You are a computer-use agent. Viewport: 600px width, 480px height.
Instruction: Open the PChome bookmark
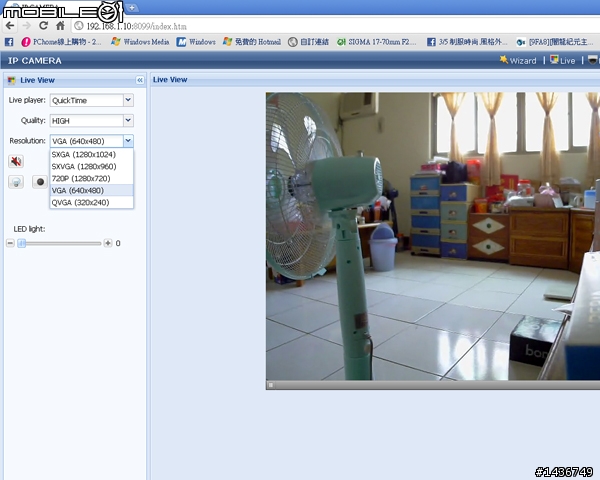point(62,42)
